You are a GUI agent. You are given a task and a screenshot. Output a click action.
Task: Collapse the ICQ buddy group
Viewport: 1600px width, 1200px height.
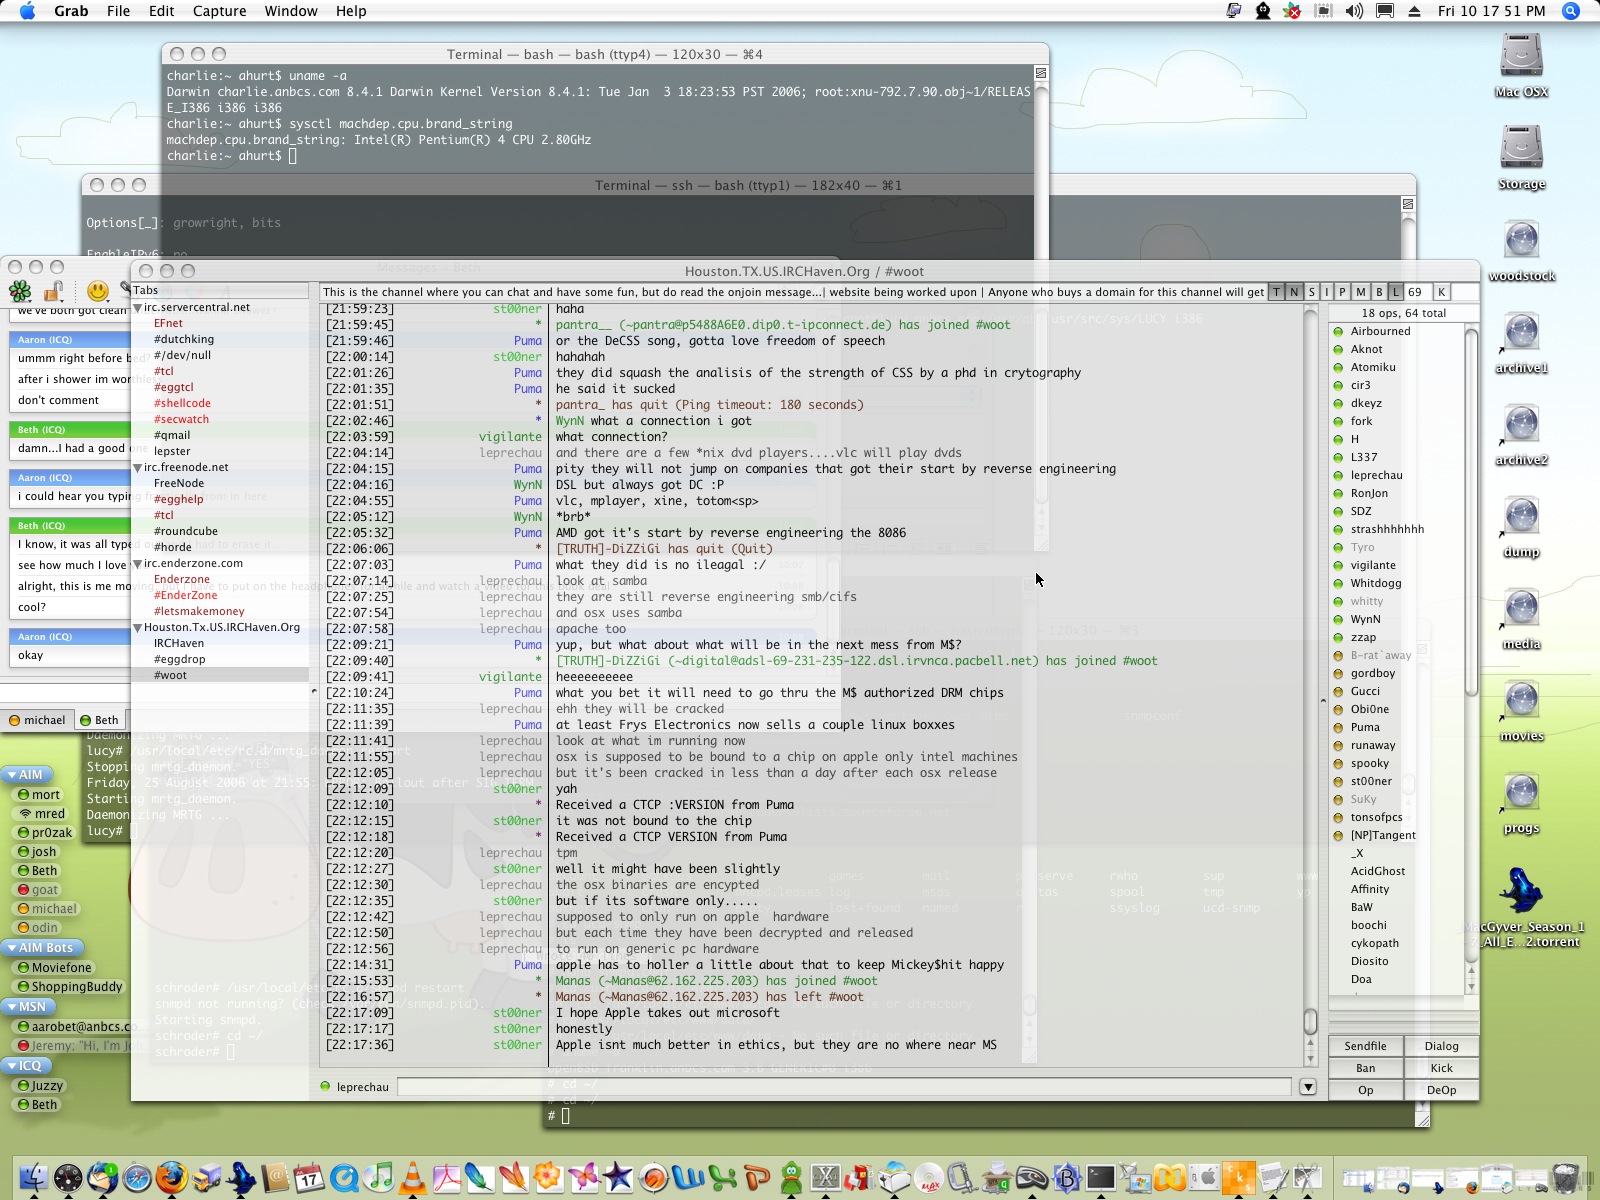pyautogui.click(x=11, y=1066)
